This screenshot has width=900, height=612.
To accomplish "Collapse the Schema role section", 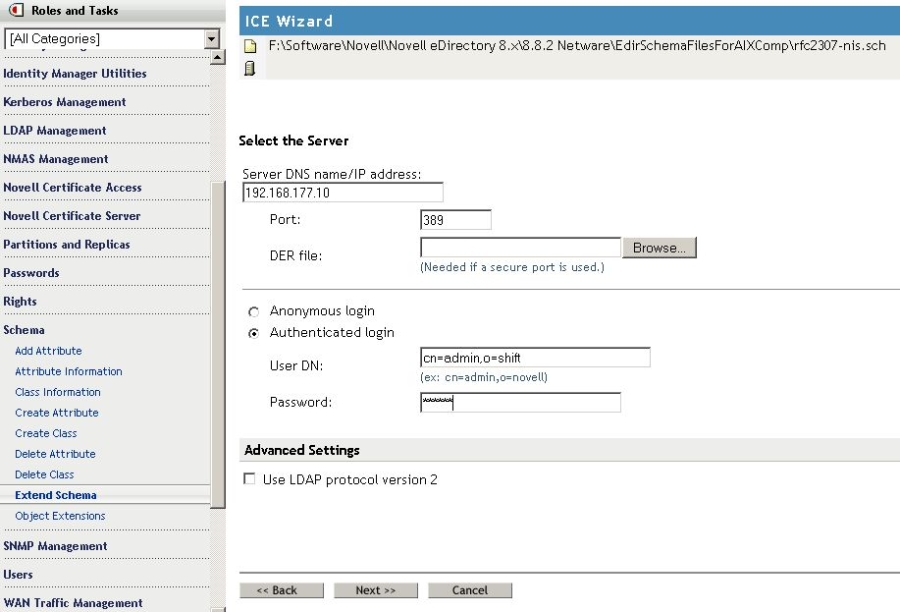I will 24,330.
